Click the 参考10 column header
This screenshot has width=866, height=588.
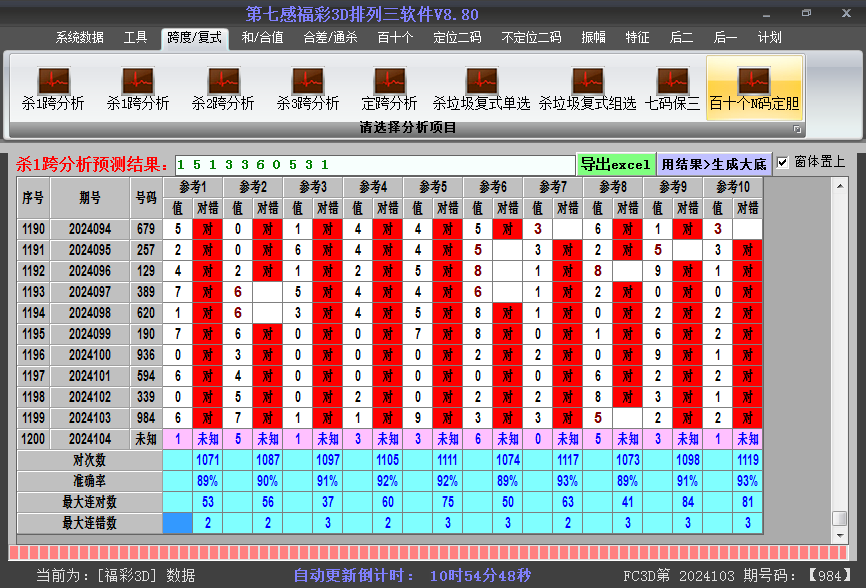click(x=733, y=187)
